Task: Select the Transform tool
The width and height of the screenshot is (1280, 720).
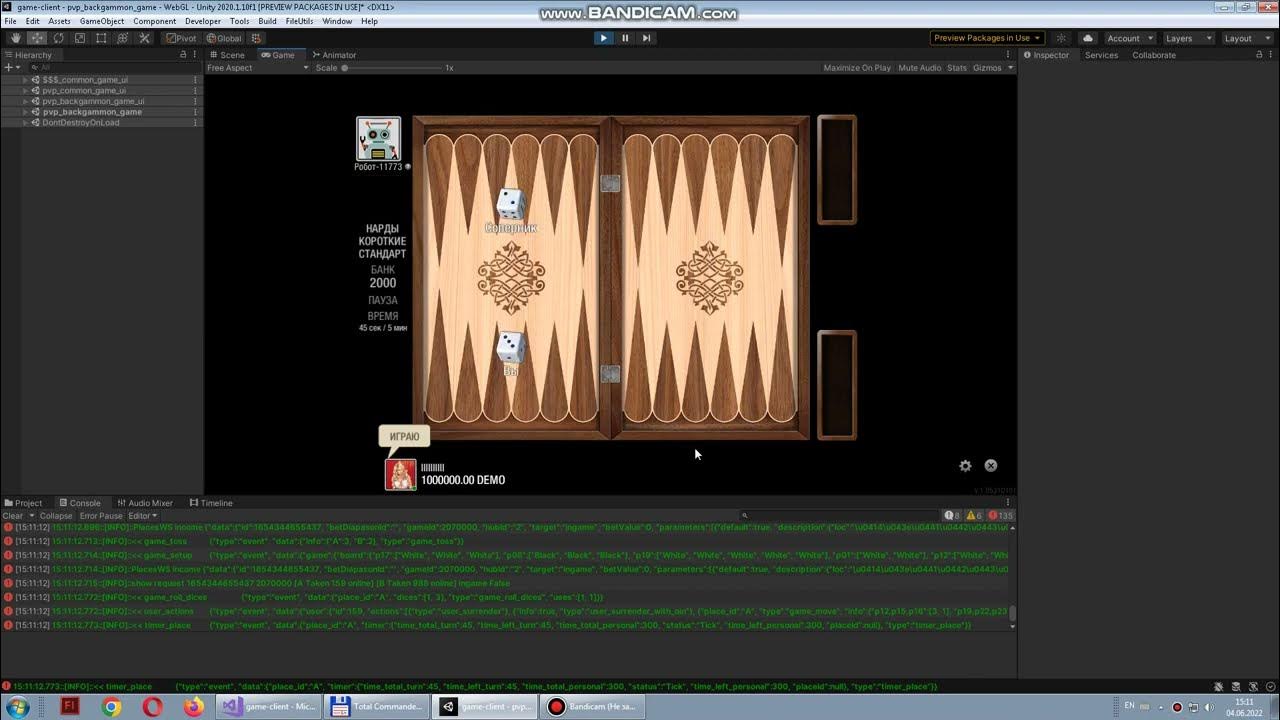Action: [x=123, y=38]
